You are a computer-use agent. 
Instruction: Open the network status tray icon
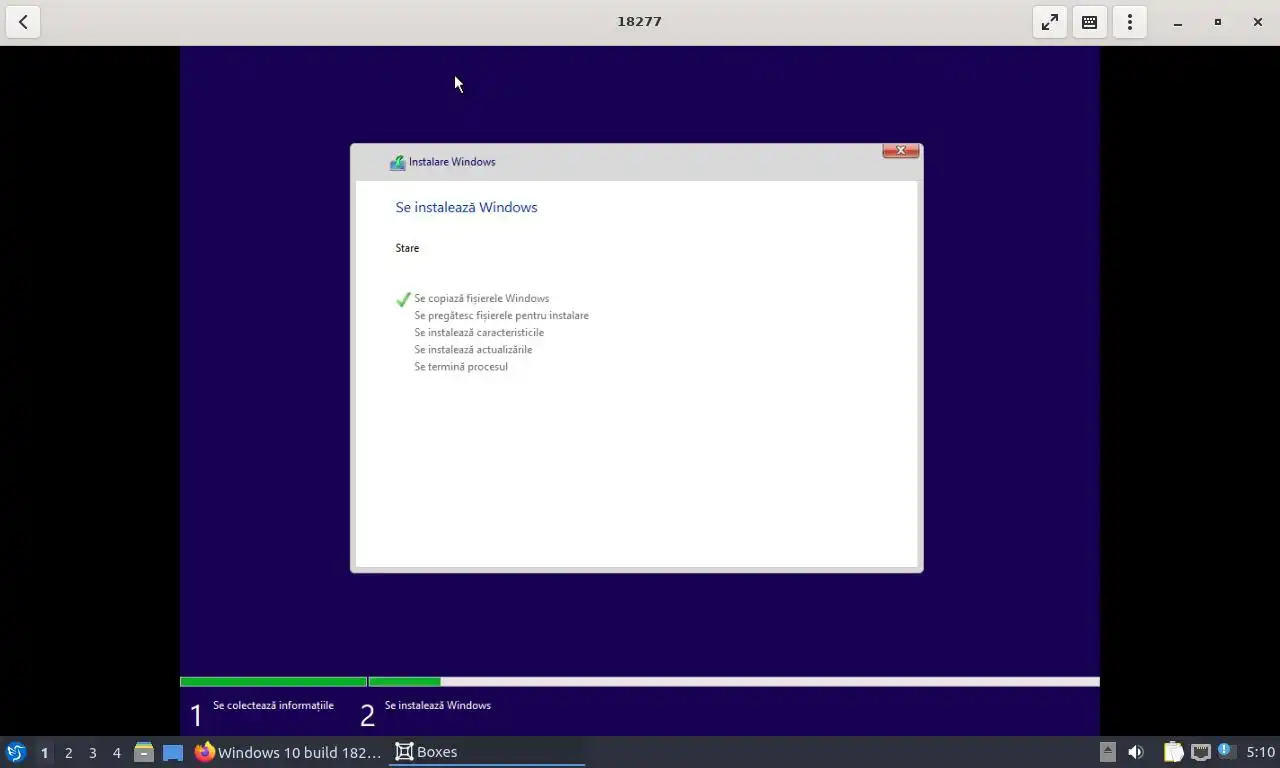(1201, 752)
